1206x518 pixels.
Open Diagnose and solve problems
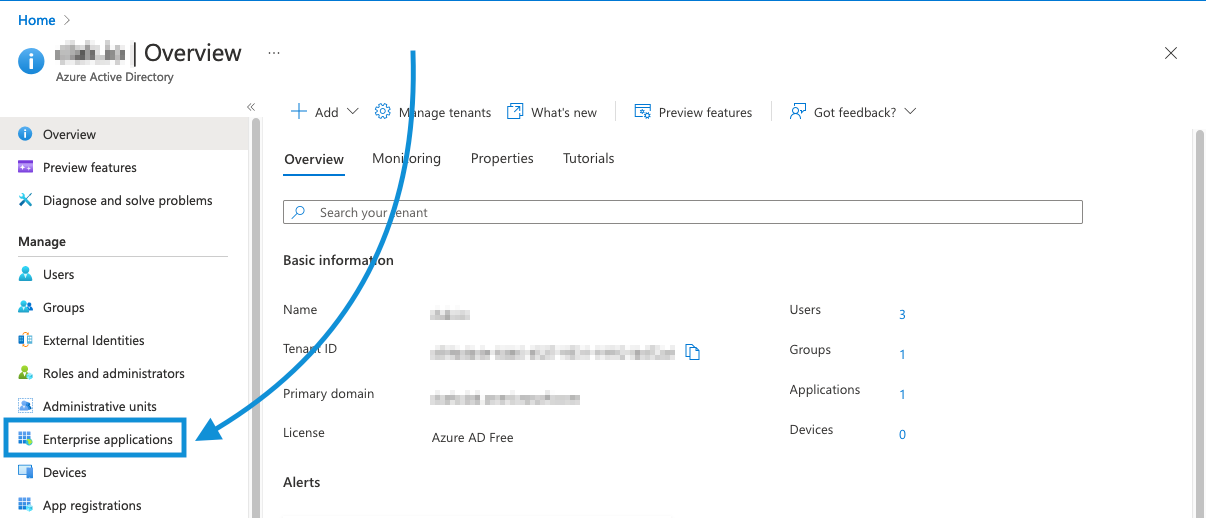click(127, 200)
